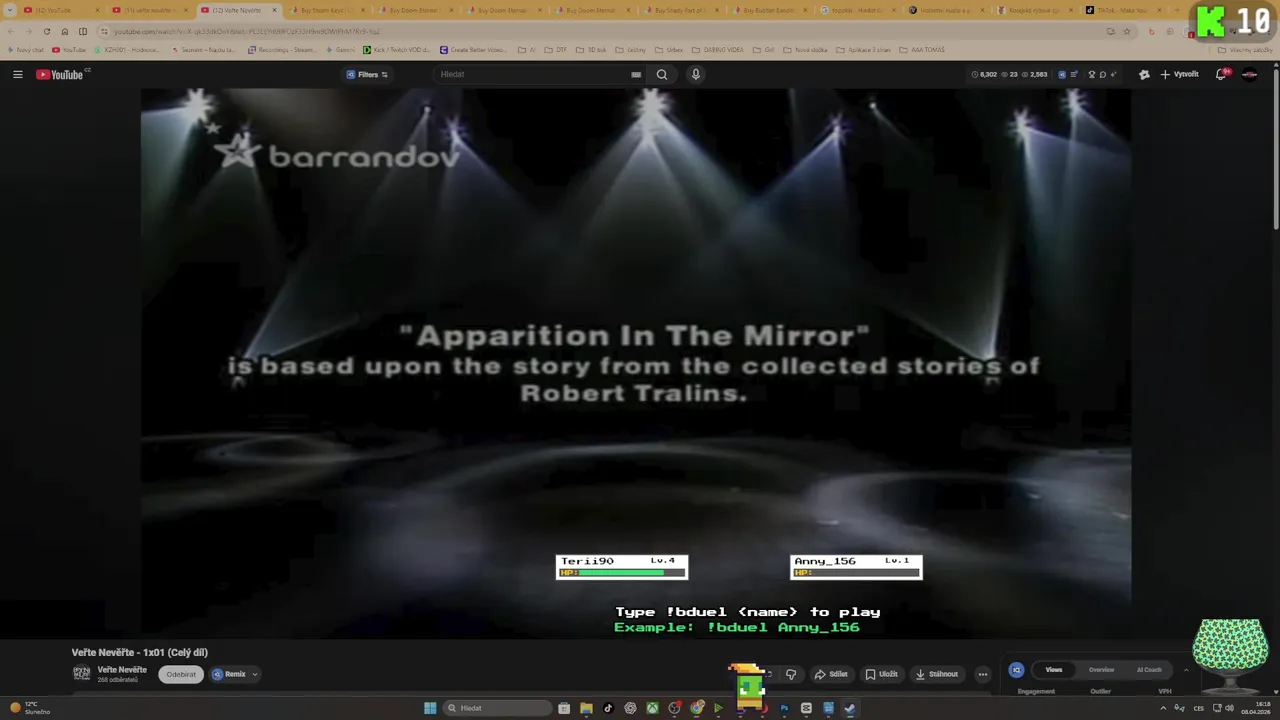Click the Uložit save button

click(882, 674)
